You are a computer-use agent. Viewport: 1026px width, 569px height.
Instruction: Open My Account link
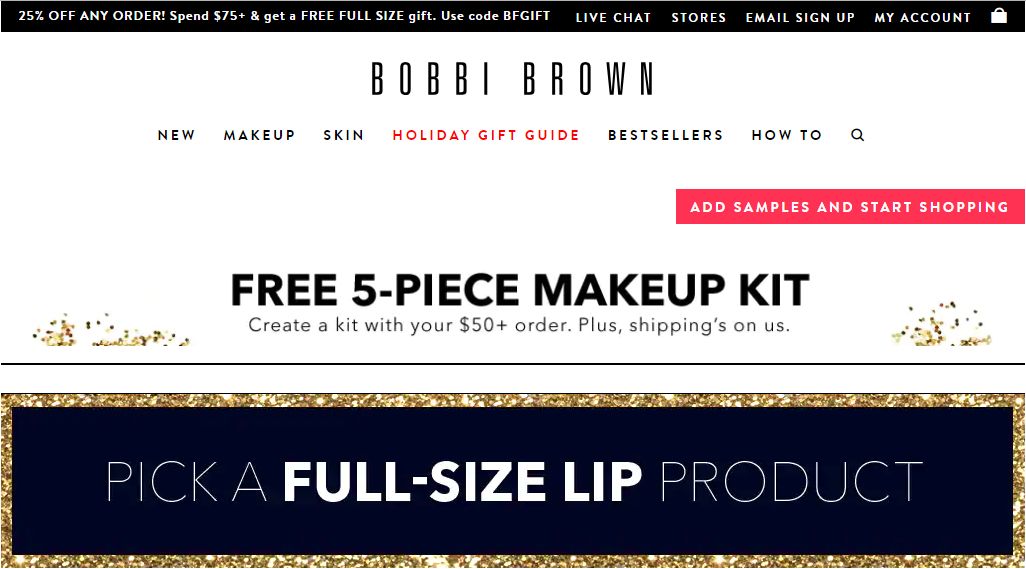point(923,18)
